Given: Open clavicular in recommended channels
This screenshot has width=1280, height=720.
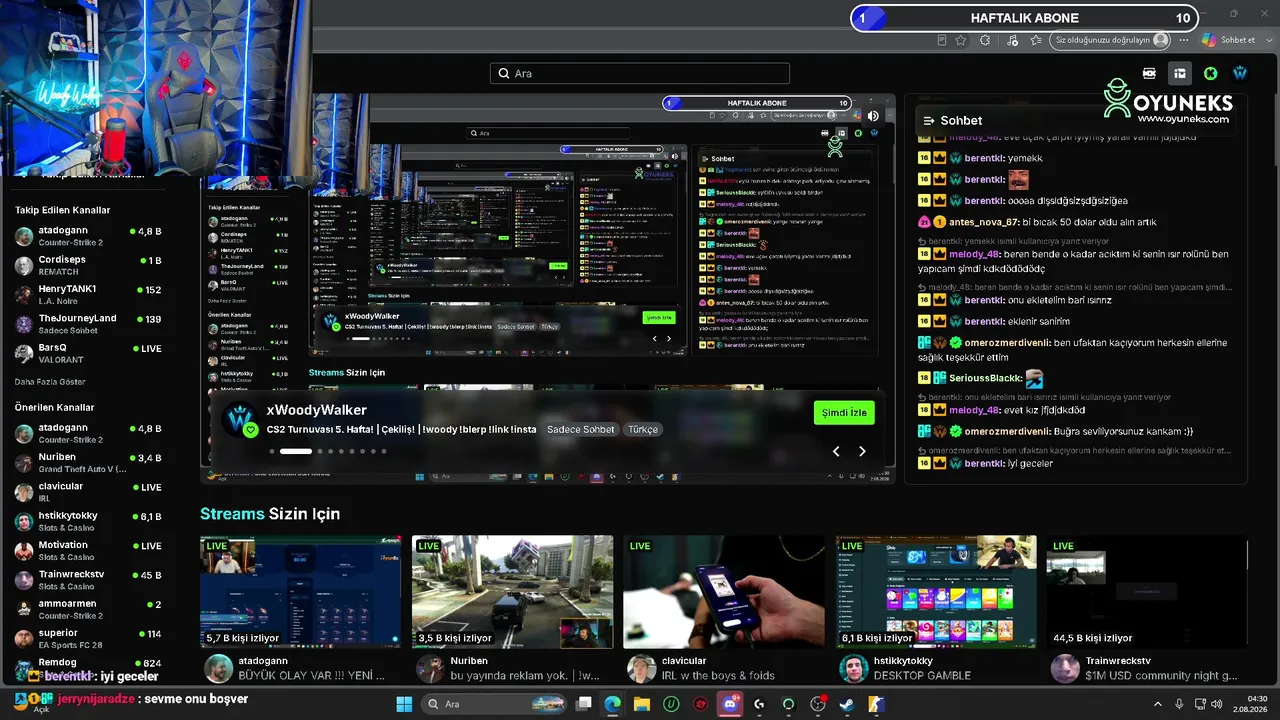Looking at the screenshot, I should pyautogui.click(x=88, y=491).
